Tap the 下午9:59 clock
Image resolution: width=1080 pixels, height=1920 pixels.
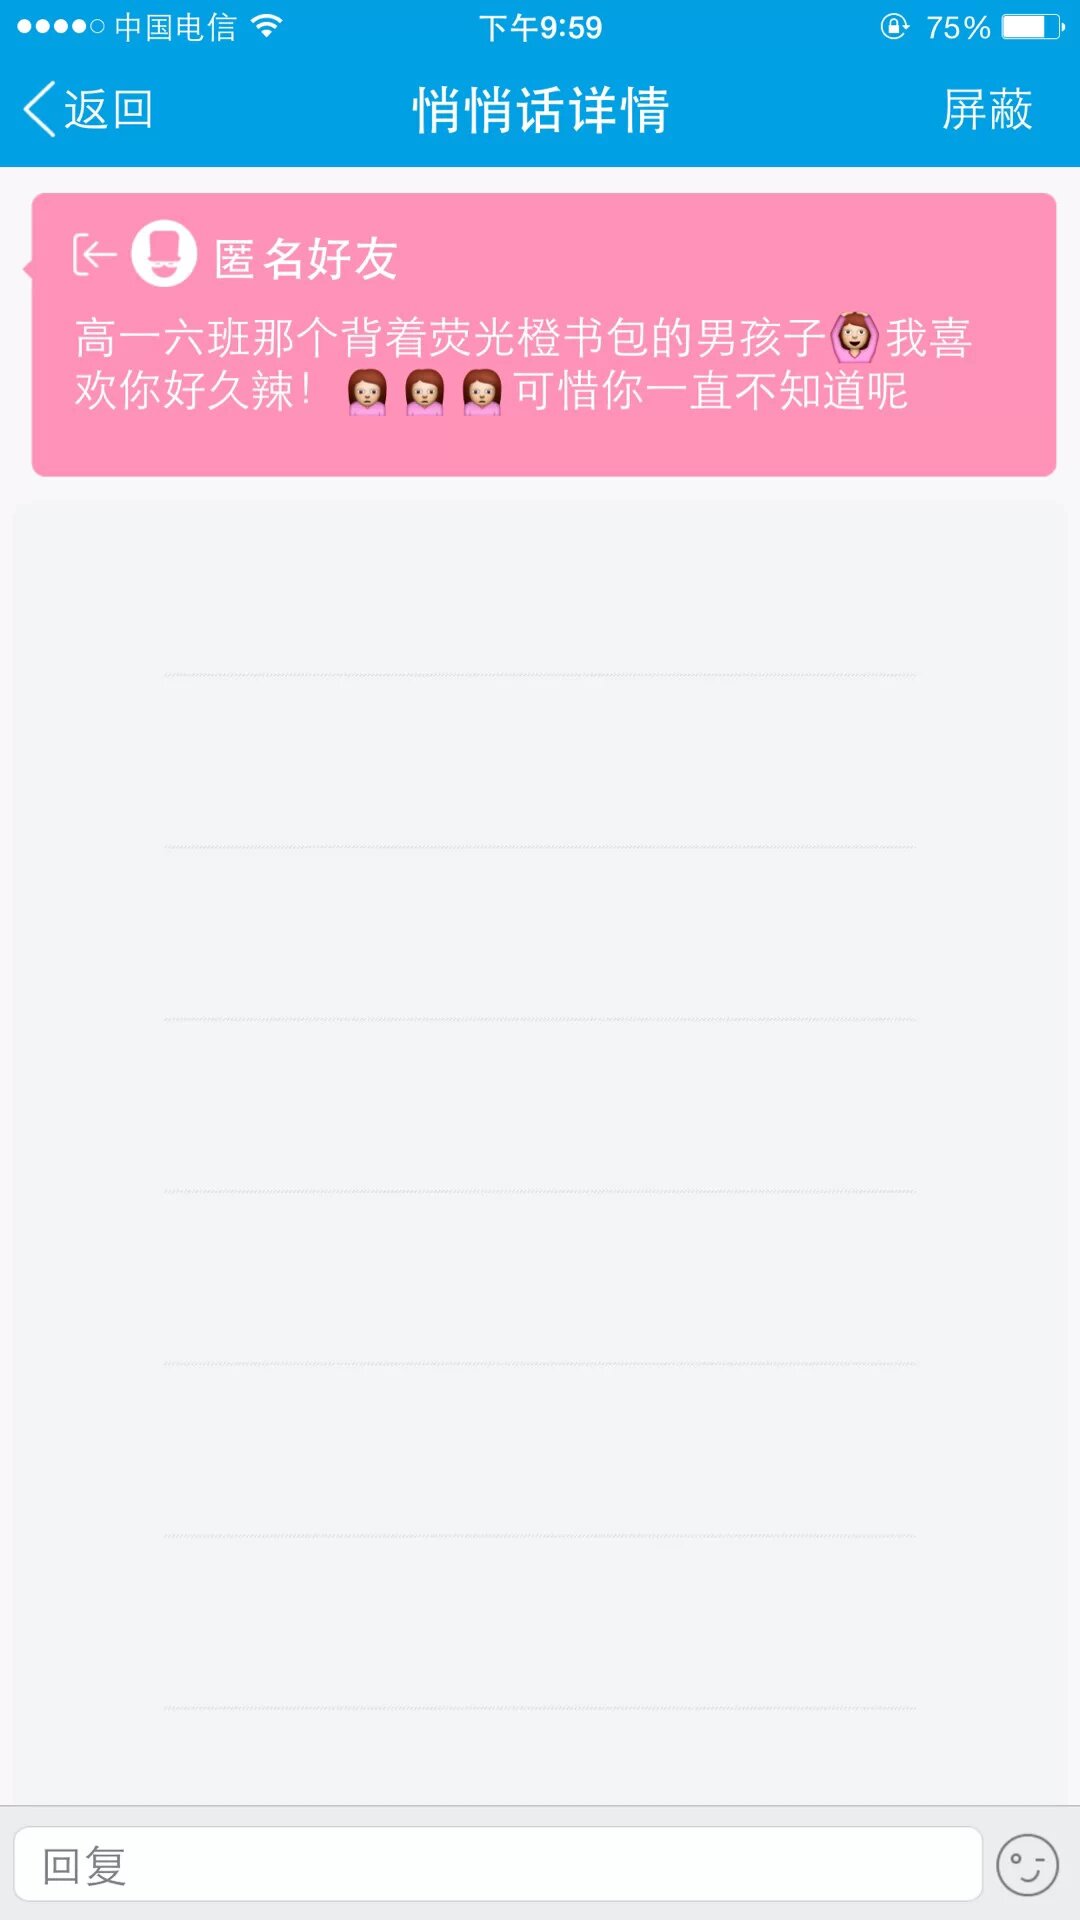(540, 27)
